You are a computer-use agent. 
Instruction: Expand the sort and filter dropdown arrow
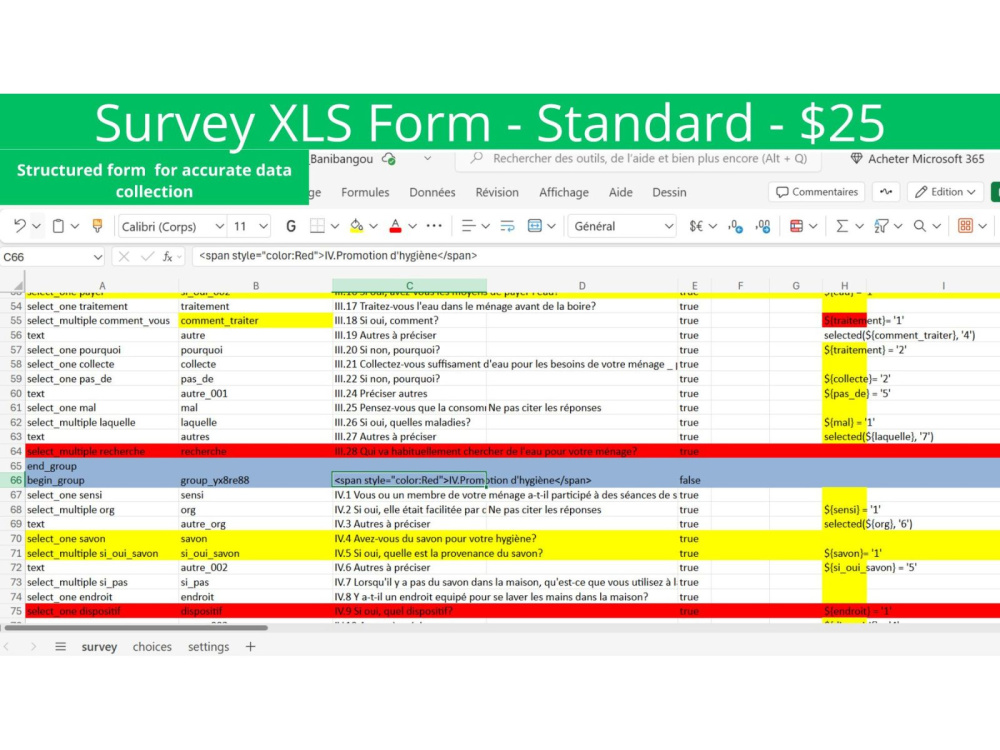[x=898, y=226]
